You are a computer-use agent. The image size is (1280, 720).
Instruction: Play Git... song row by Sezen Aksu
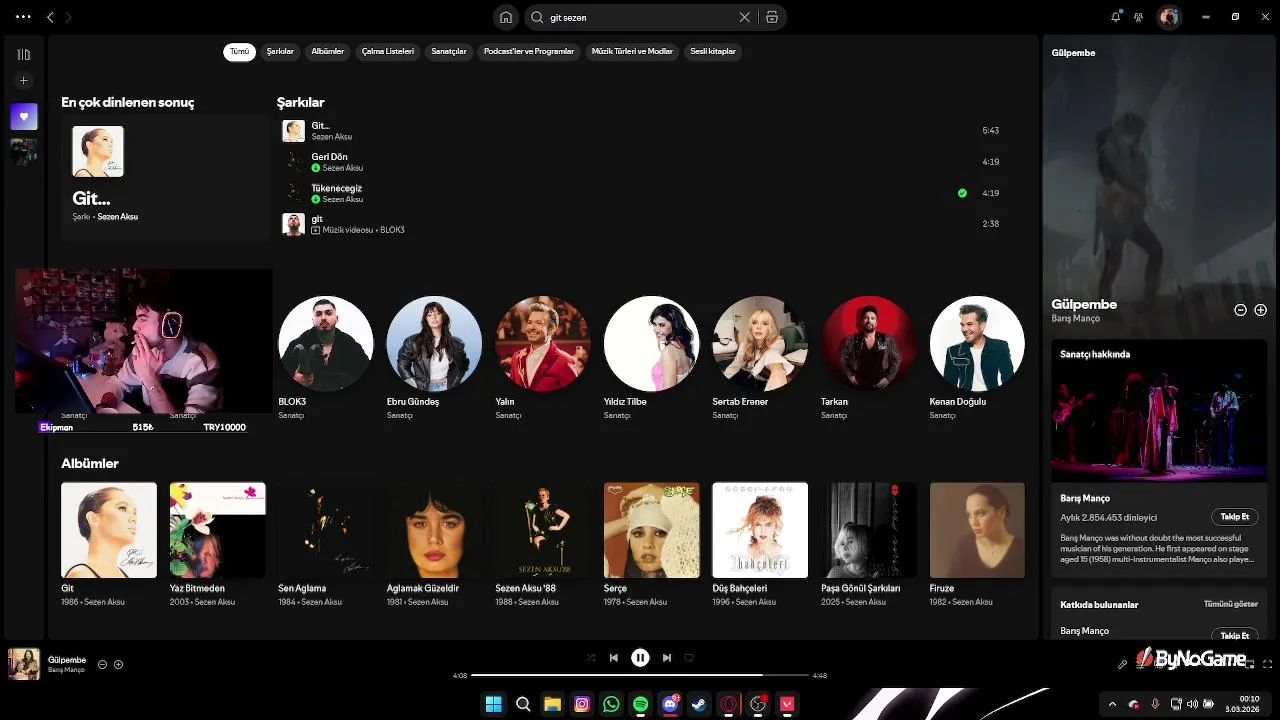[640, 131]
